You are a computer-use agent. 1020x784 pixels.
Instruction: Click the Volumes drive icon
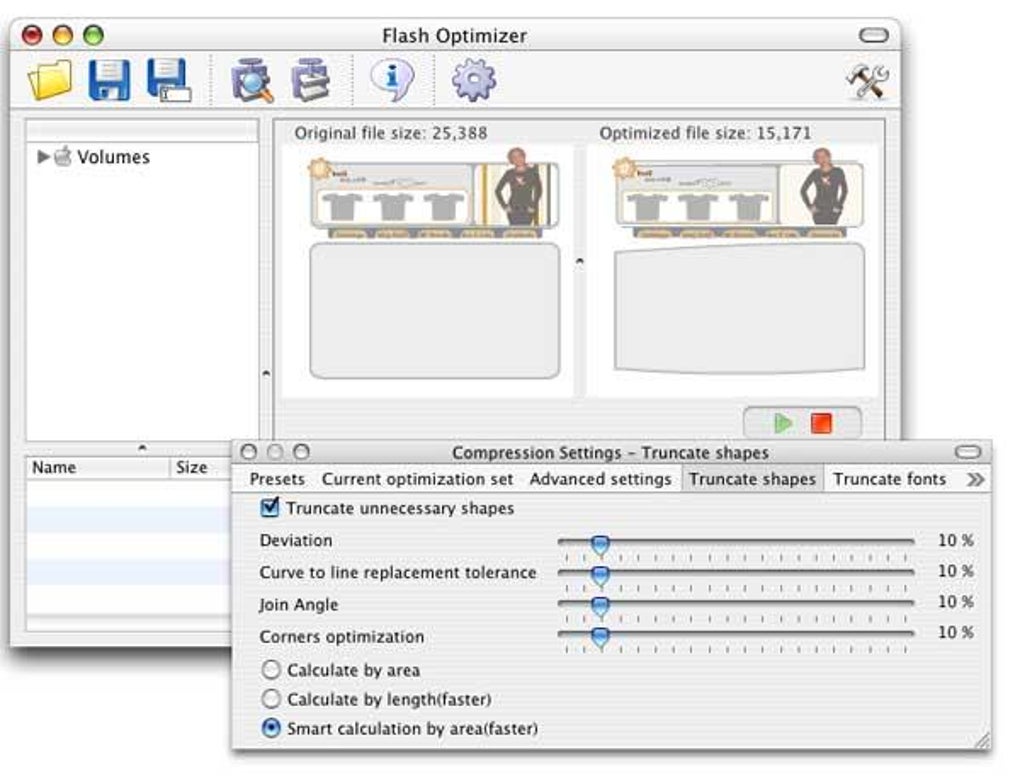pos(62,156)
